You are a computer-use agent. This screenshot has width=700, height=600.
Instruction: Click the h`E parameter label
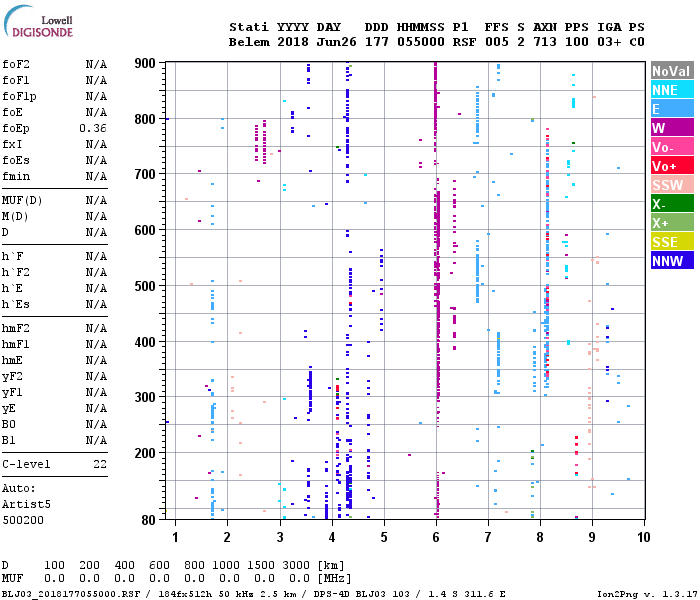click(12, 288)
